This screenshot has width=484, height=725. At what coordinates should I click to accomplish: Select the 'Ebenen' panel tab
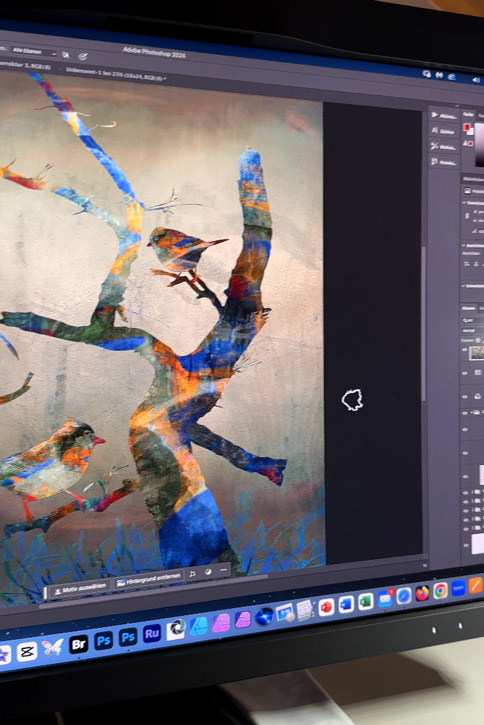pyautogui.click(x=468, y=308)
